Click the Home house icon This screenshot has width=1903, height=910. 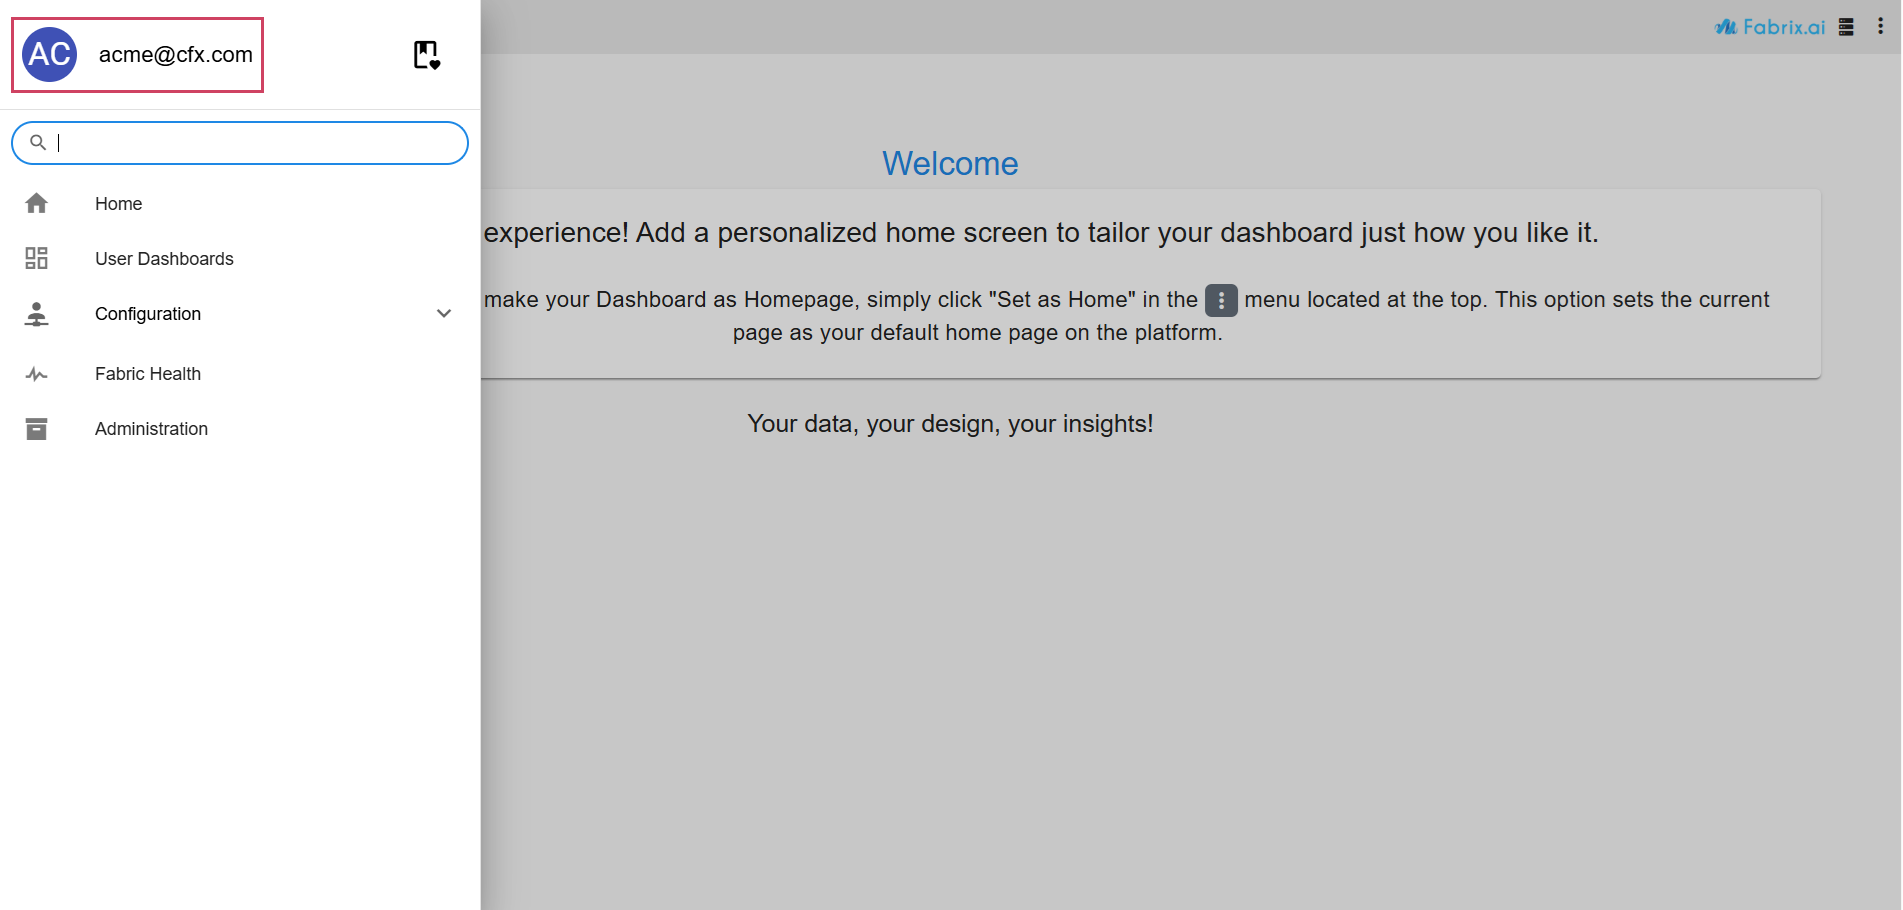click(x=37, y=204)
